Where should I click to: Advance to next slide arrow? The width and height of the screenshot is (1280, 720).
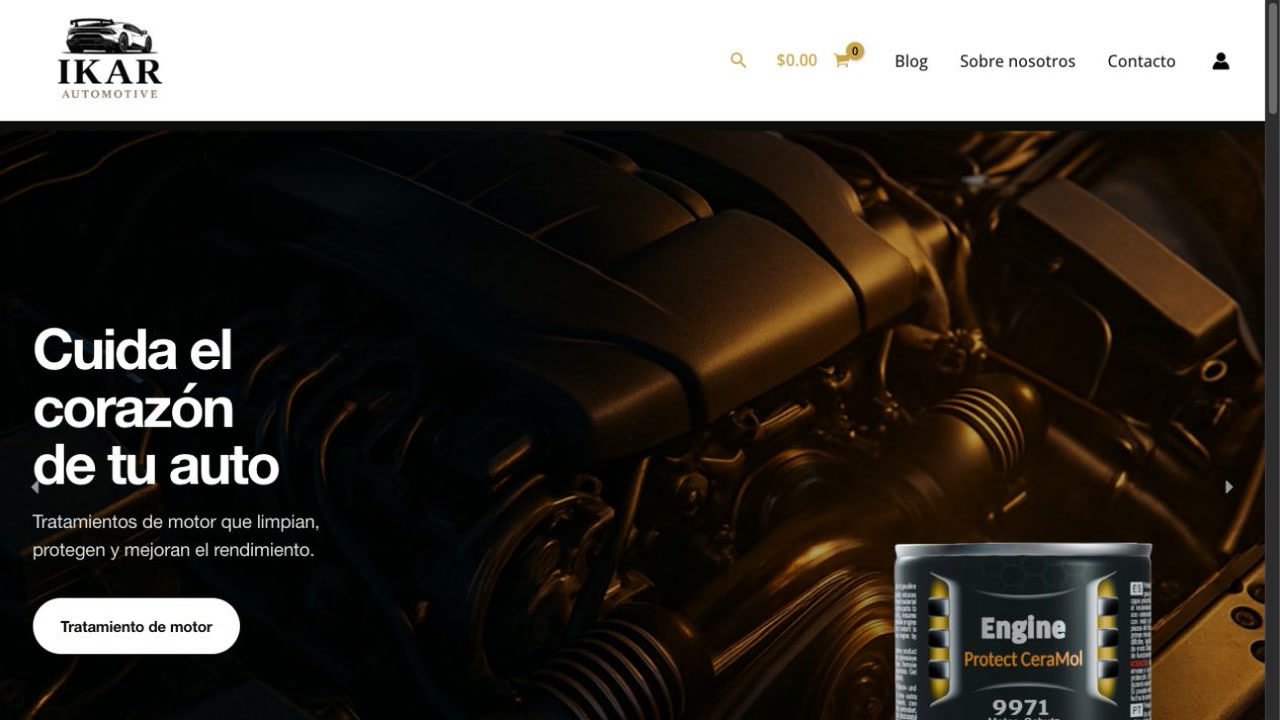click(x=1229, y=487)
